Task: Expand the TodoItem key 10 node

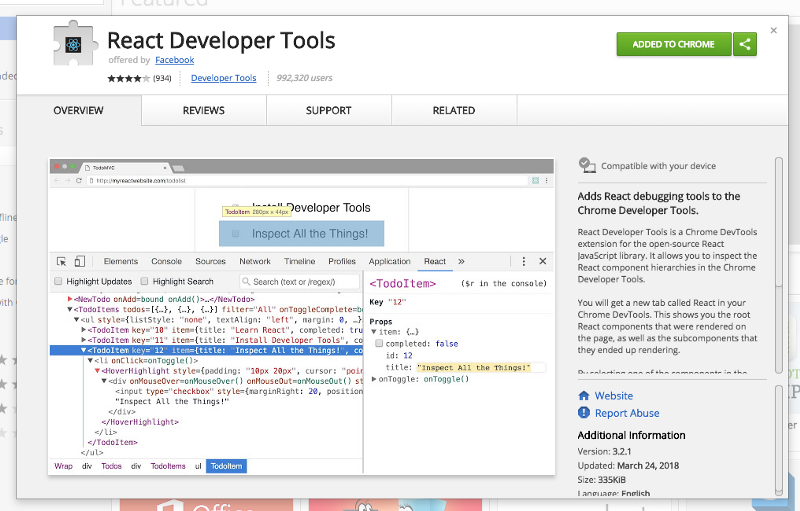Action: [x=84, y=329]
